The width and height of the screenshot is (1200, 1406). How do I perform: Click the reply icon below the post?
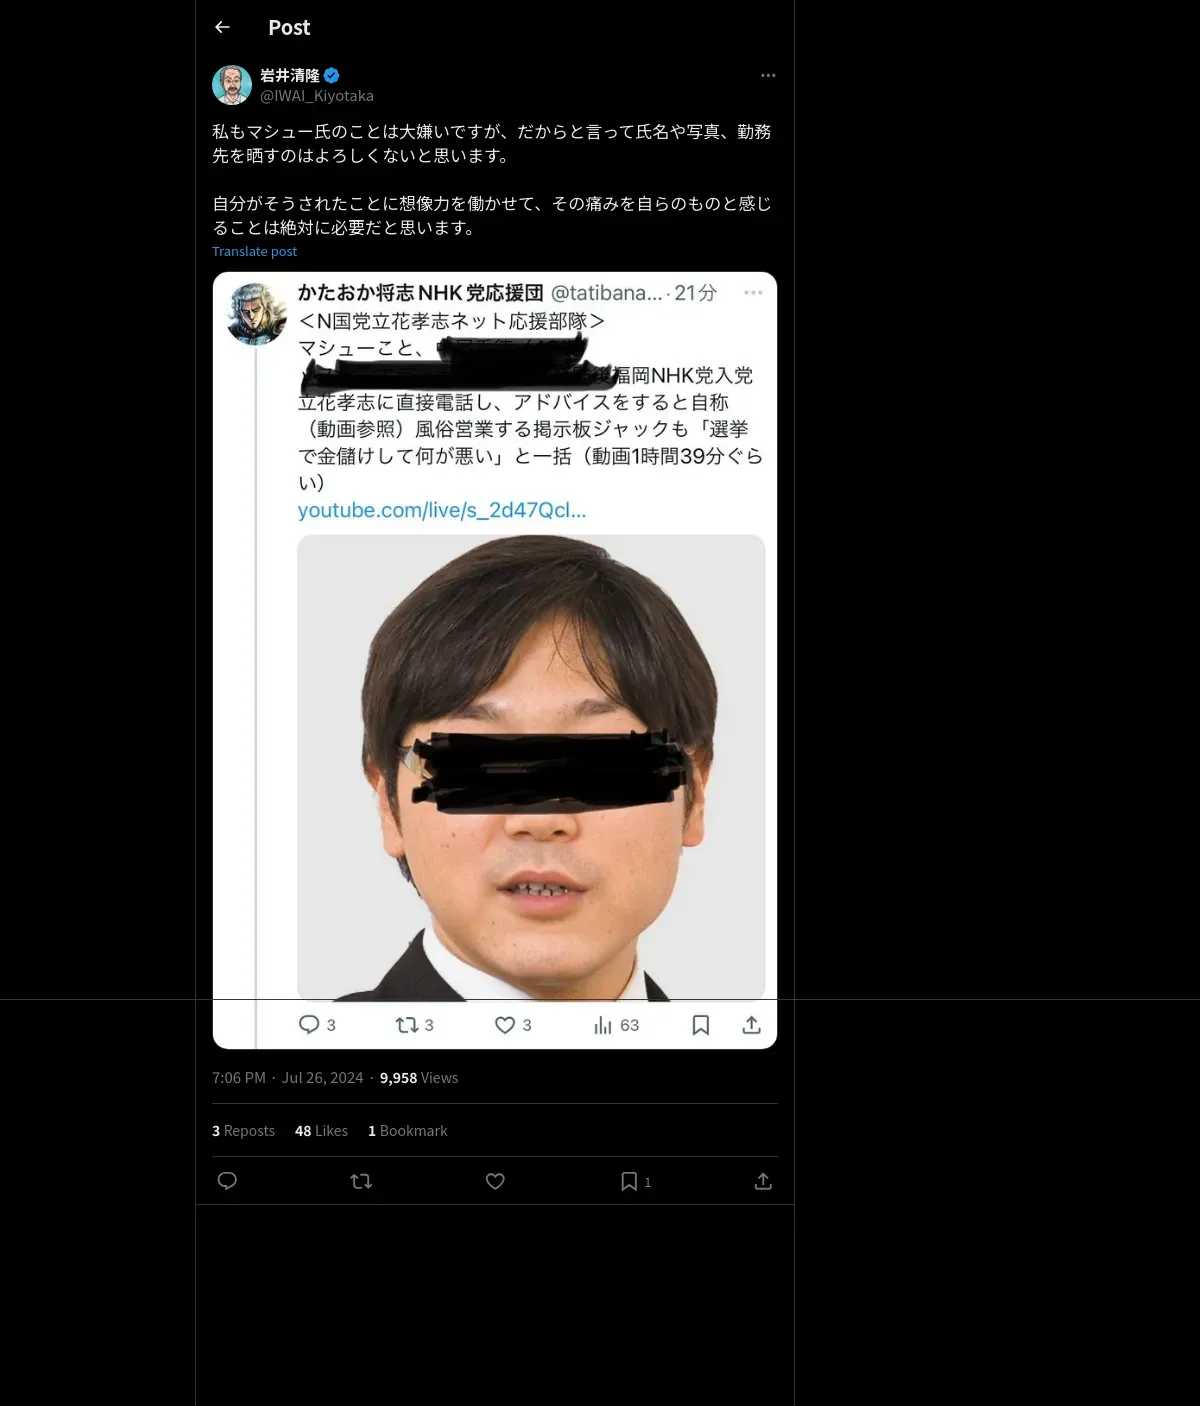click(x=227, y=1181)
